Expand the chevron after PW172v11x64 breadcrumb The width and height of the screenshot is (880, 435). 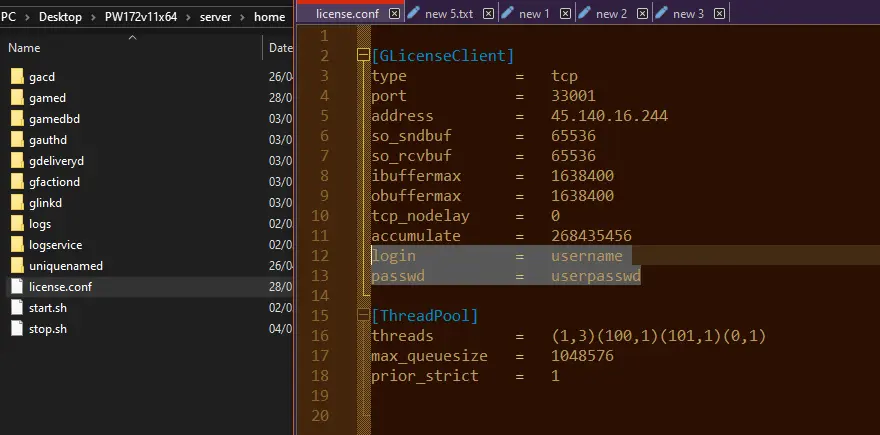[x=188, y=17]
